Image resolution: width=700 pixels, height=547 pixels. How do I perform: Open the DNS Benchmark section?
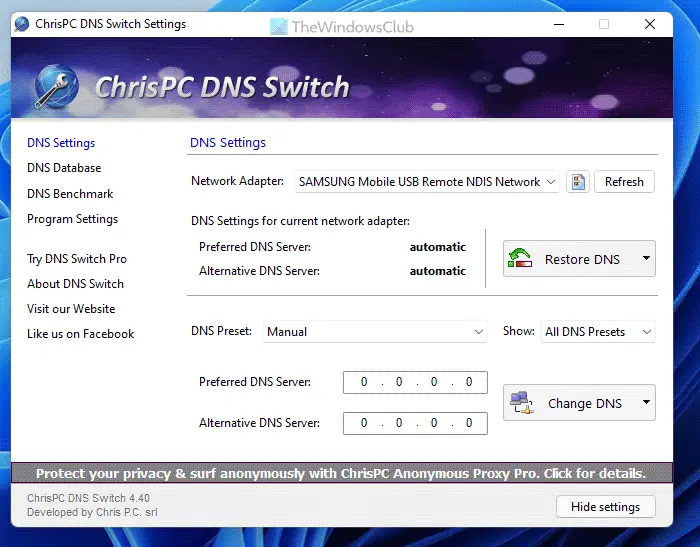pos(70,194)
